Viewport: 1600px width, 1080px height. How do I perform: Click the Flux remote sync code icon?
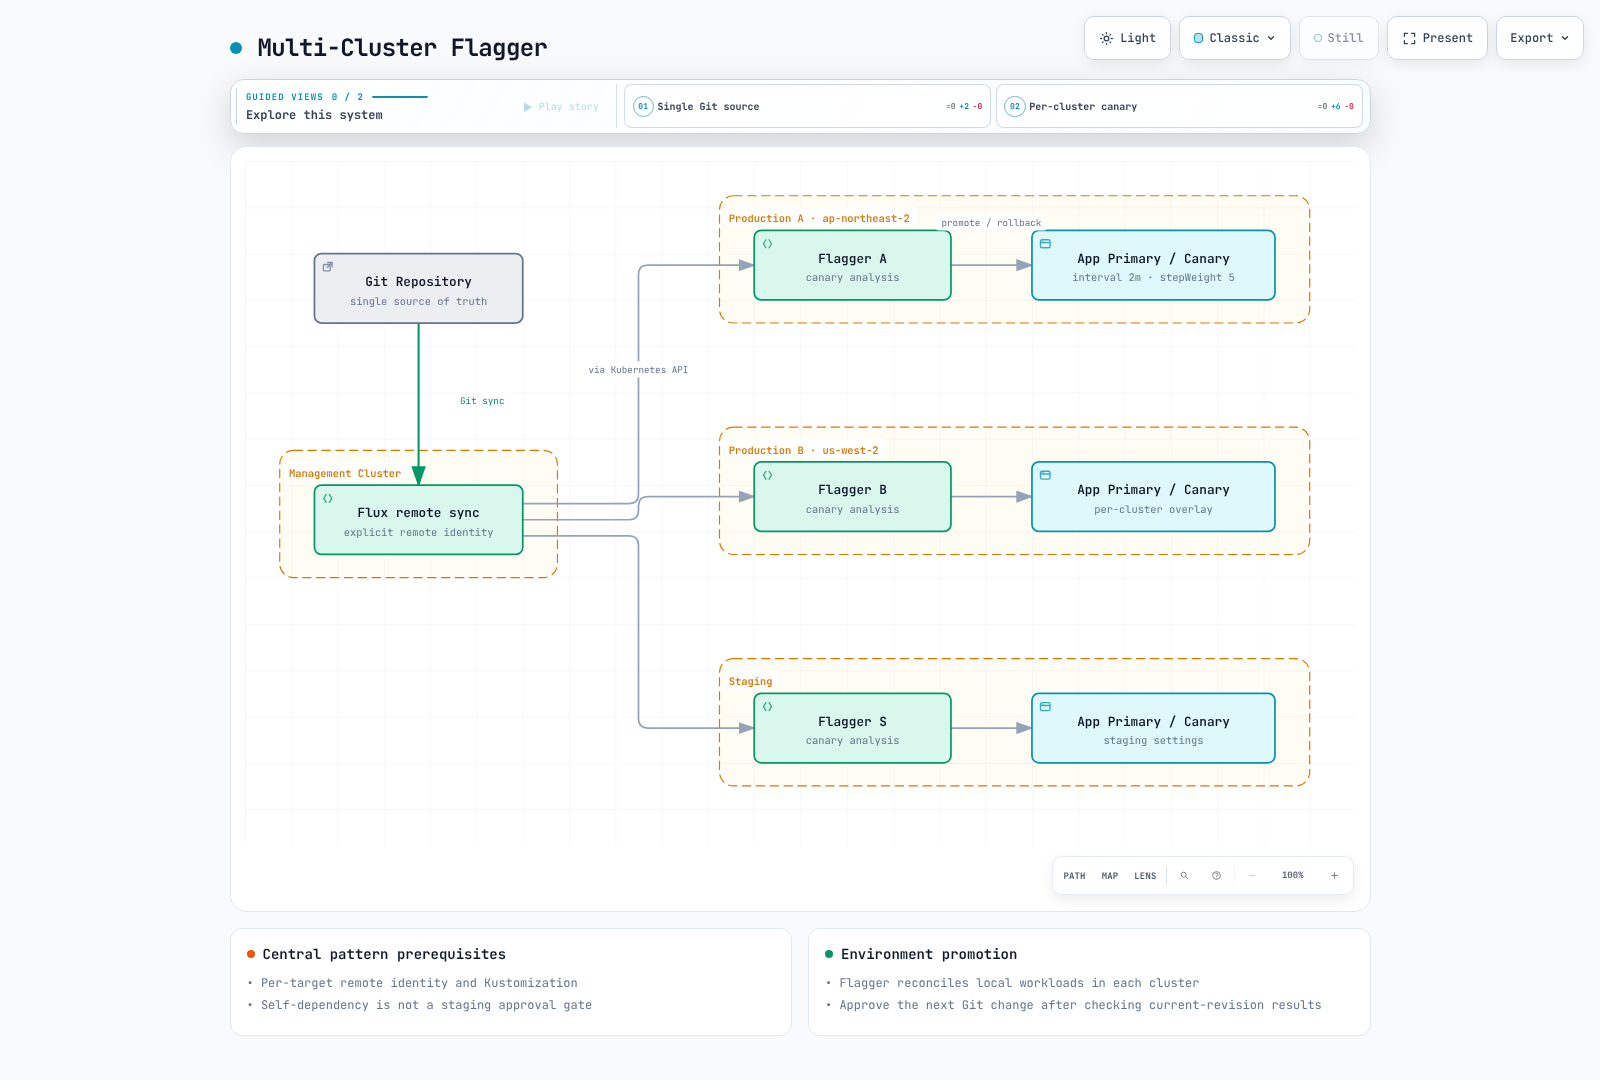click(327, 498)
